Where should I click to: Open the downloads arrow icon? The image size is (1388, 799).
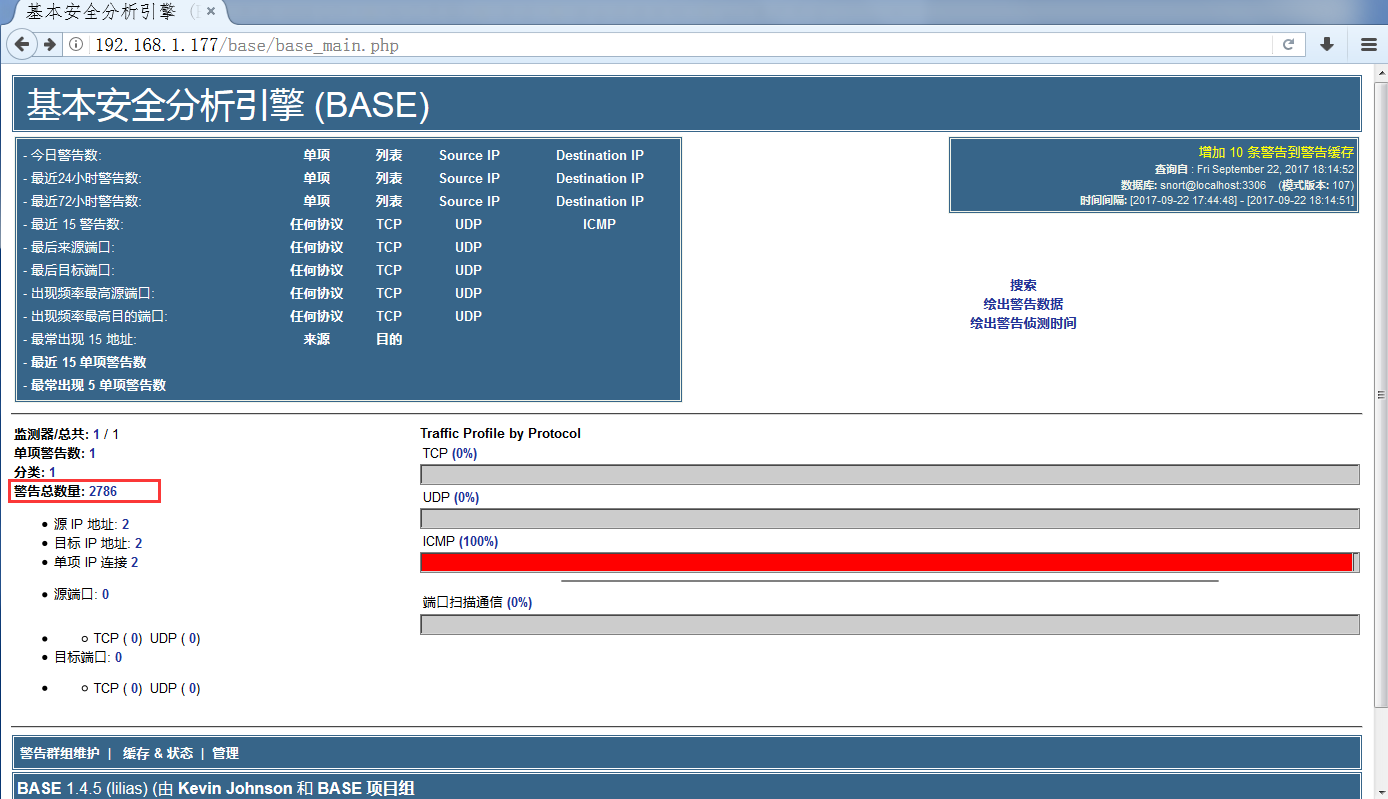pyautogui.click(x=1327, y=44)
